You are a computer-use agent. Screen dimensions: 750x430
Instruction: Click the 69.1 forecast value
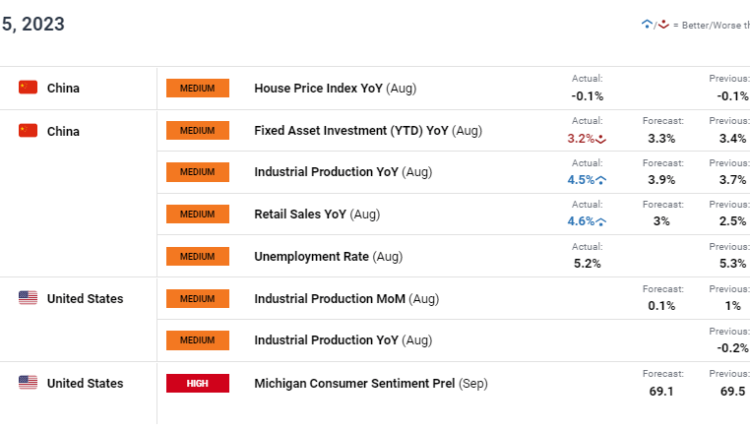pyautogui.click(x=662, y=391)
